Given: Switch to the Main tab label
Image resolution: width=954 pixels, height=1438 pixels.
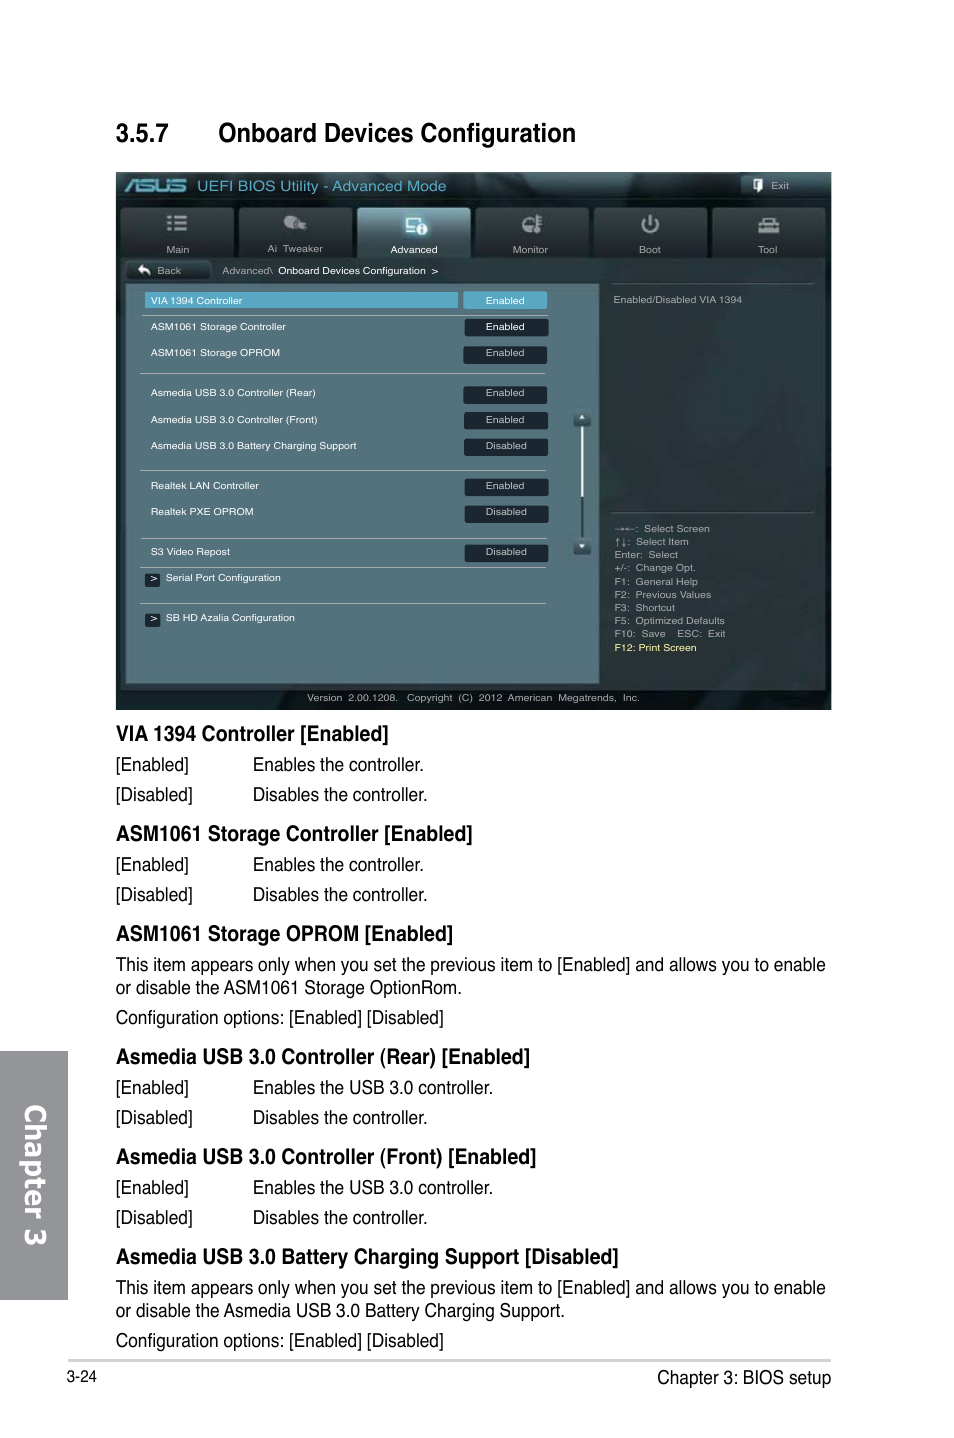Looking at the screenshot, I should pos(178,250).
